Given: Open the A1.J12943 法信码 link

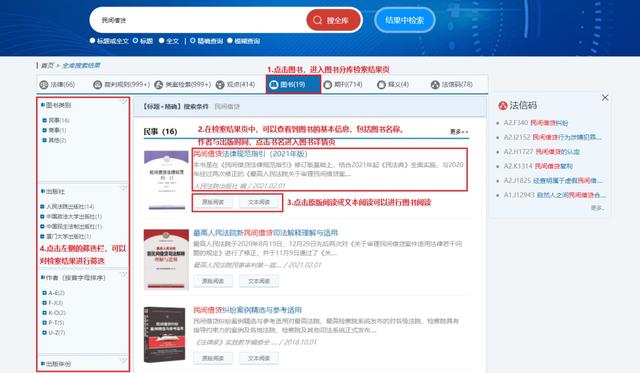Looking at the screenshot, I should (554, 195).
